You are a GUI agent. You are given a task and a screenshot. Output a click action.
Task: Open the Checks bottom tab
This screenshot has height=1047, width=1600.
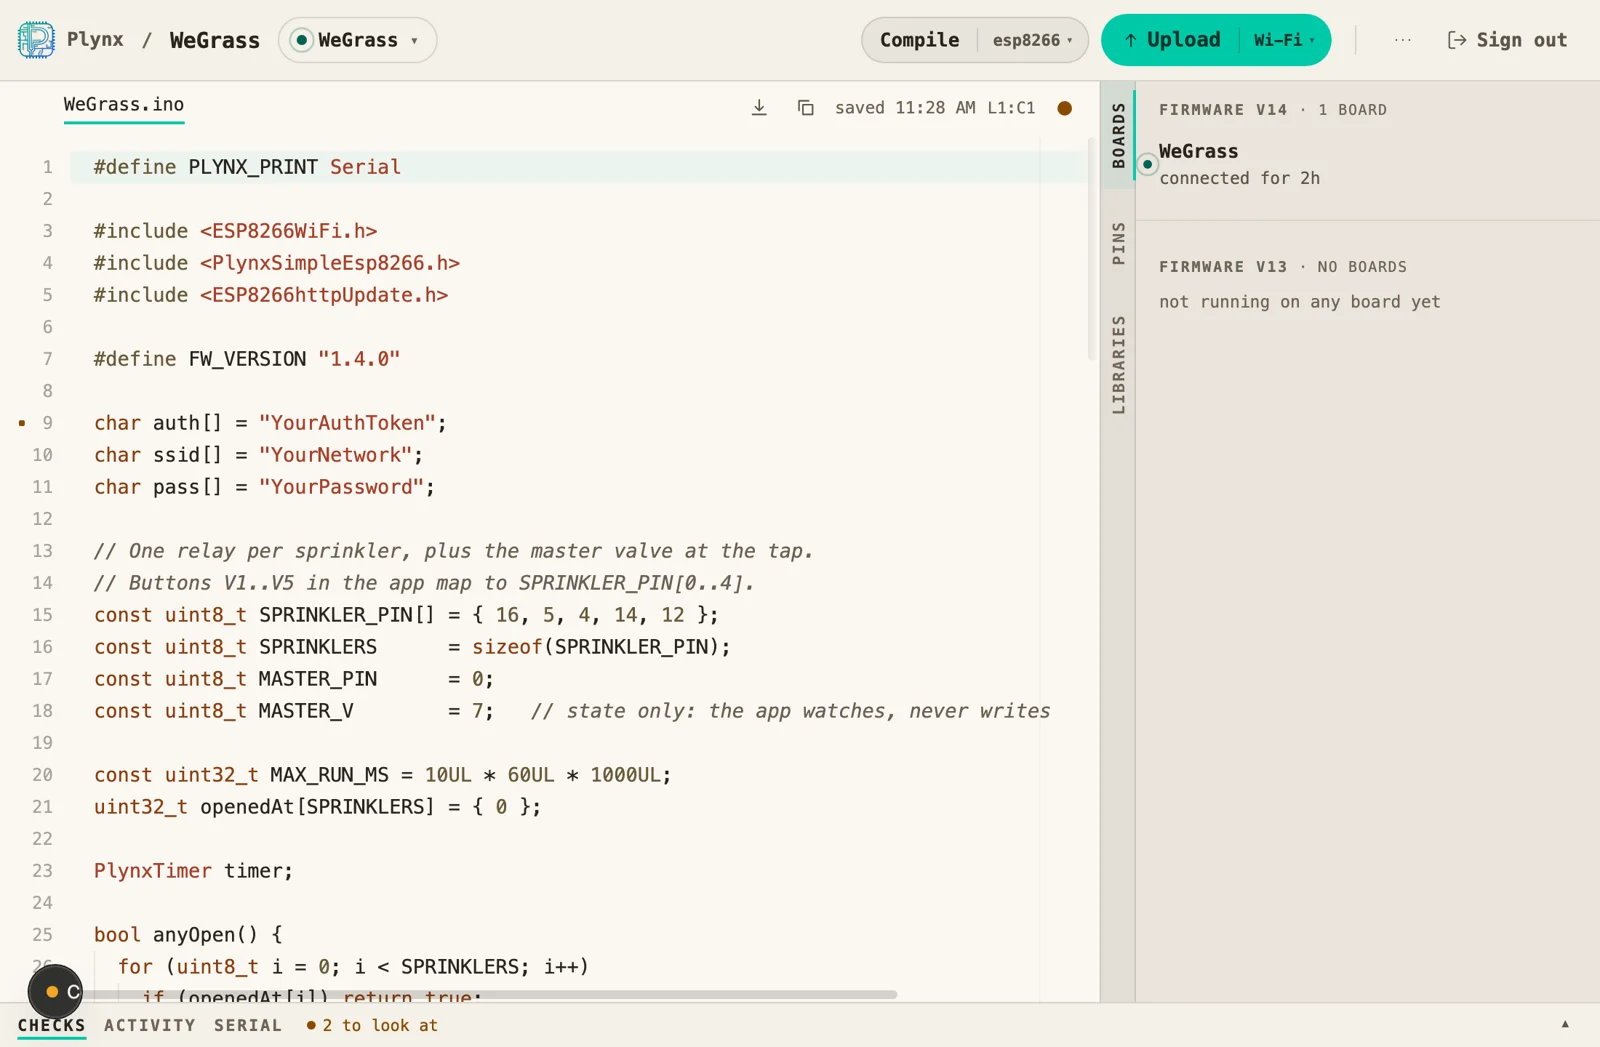[x=51, y=1025]
